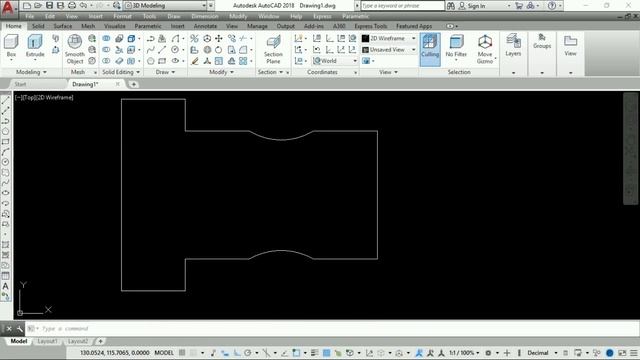Switch to the Layout2 tab
This screenshot has width=640, height=360.
click(x=78, y=341)
